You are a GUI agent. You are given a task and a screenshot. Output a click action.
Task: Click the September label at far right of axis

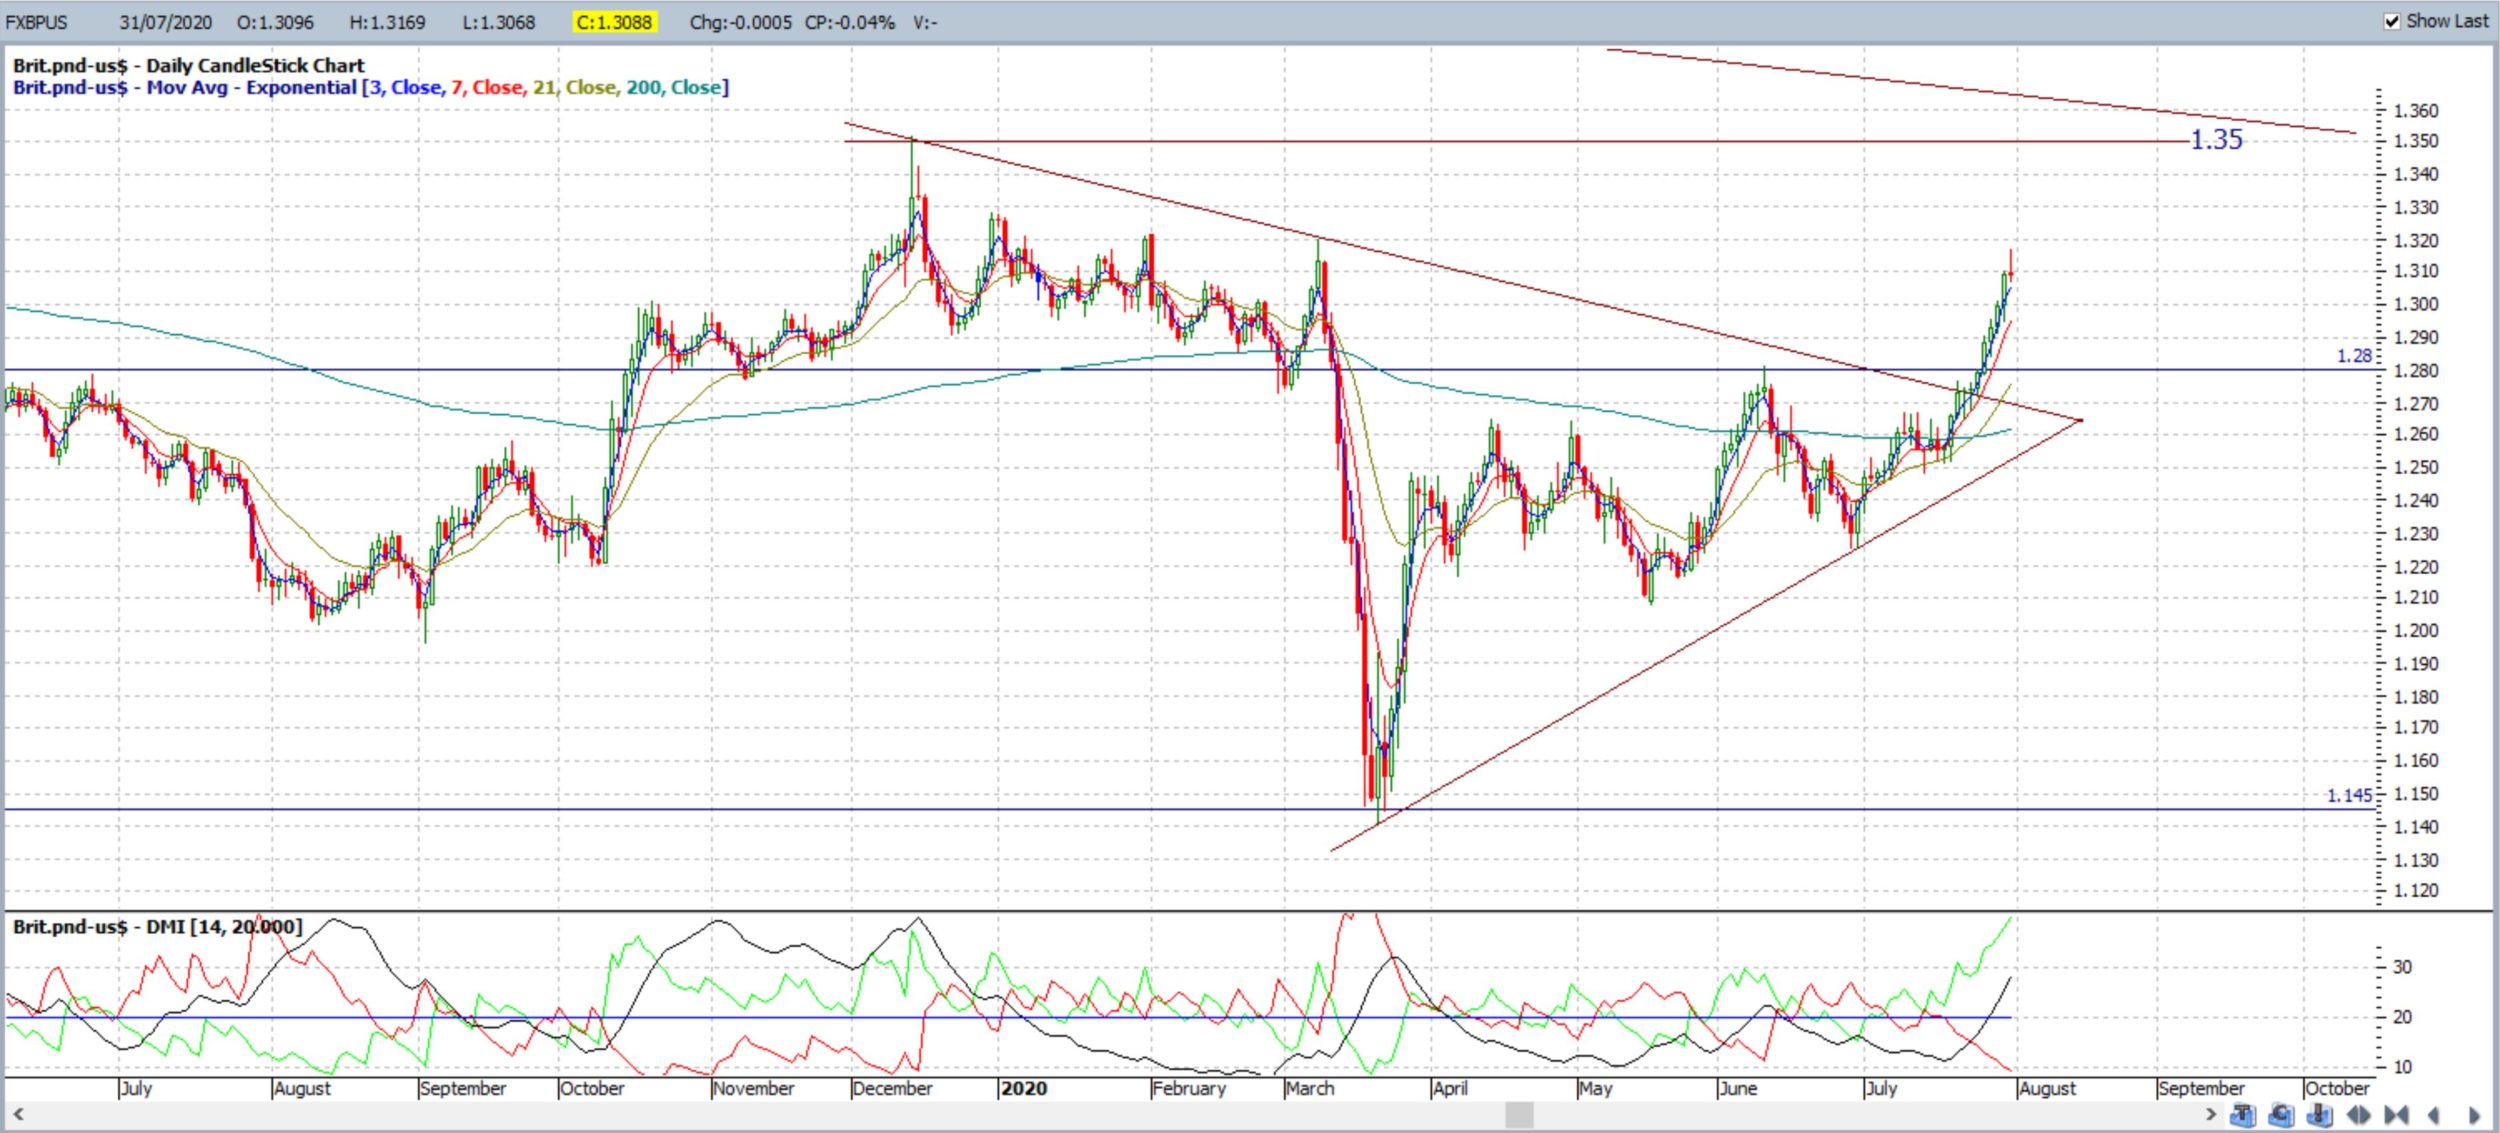point(2201,1088)
